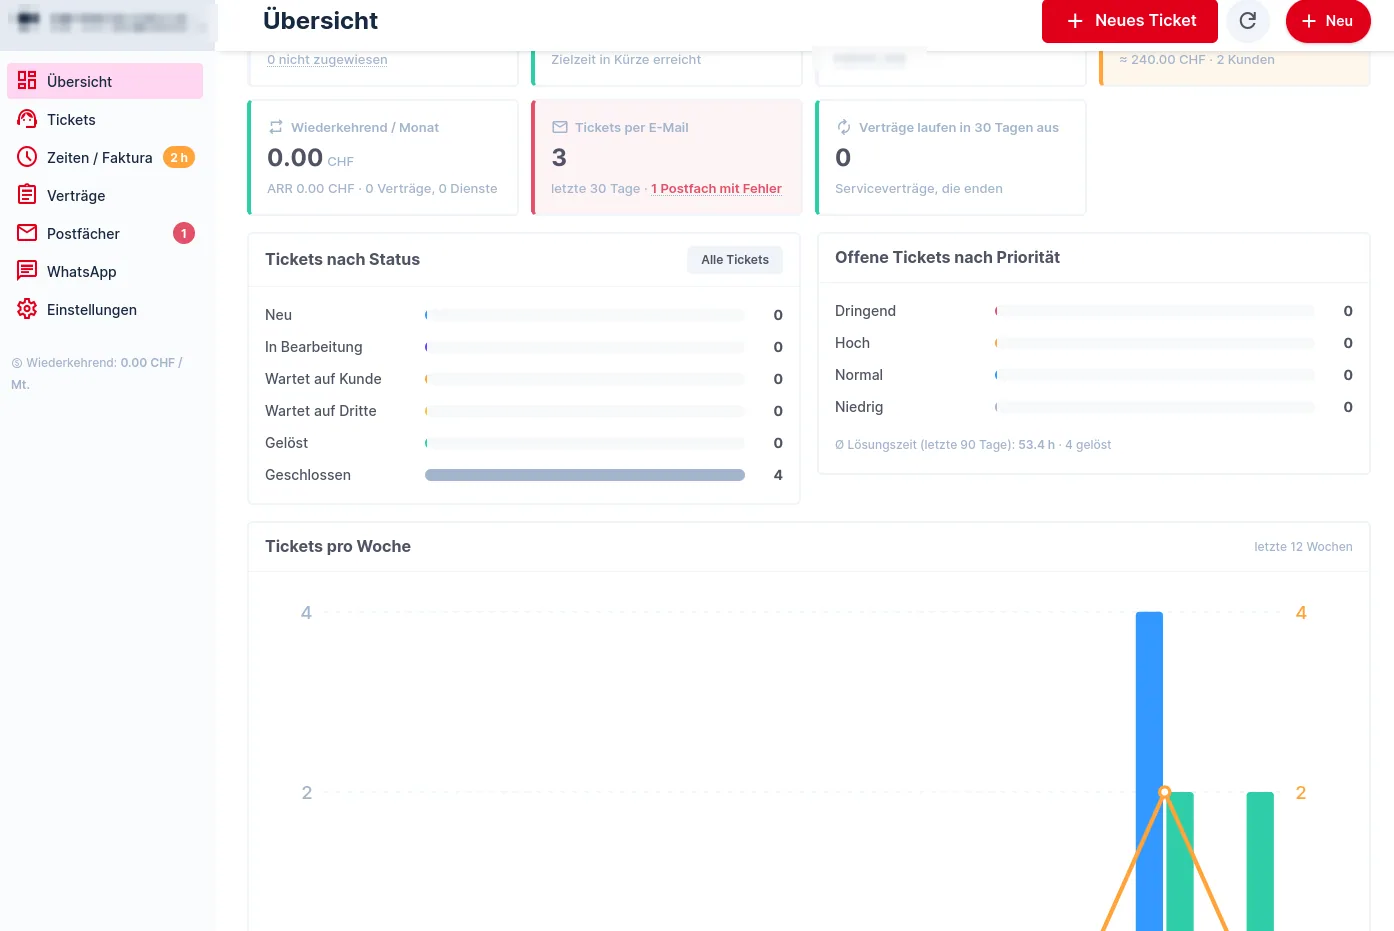
Task: Click the 'Niedrig' priority label
Action: click(859, 407)
